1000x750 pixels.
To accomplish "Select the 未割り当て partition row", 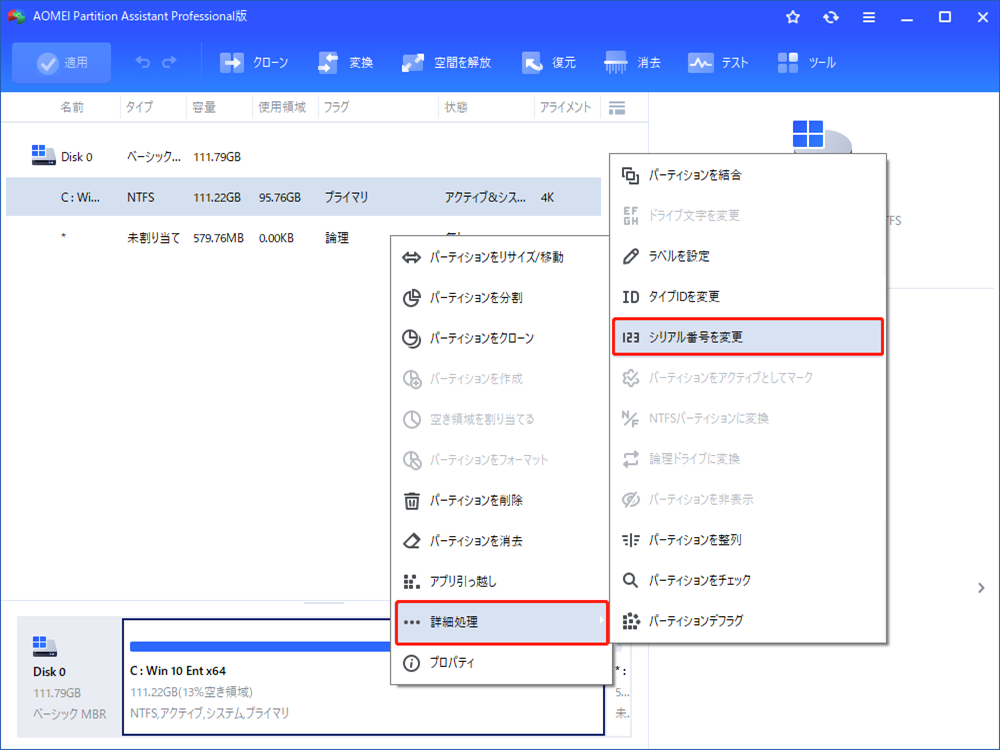I will click(198, 238).
